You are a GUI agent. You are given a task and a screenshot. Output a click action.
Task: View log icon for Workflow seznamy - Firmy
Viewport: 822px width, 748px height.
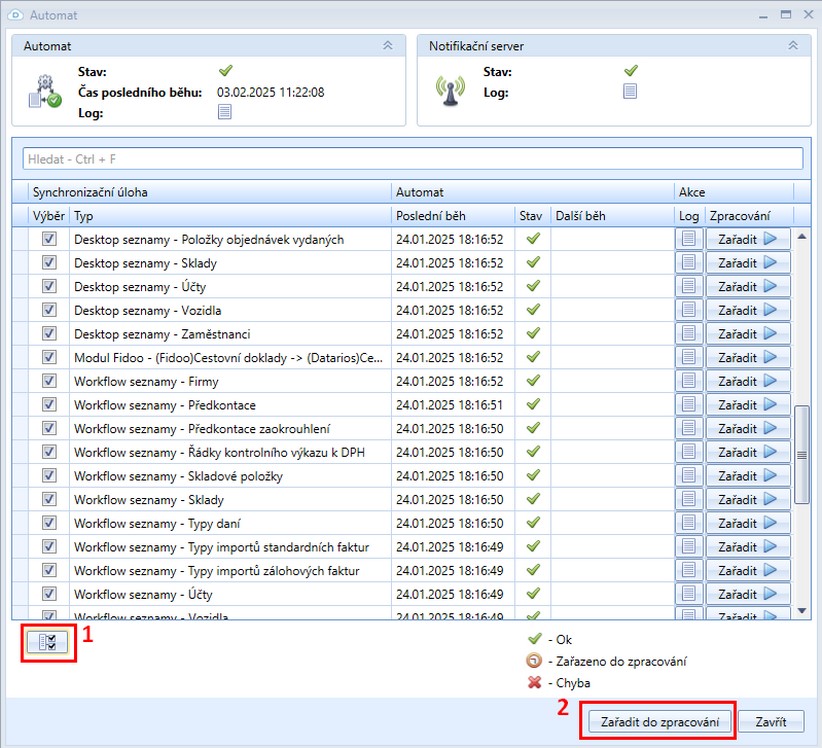[689, 381]
